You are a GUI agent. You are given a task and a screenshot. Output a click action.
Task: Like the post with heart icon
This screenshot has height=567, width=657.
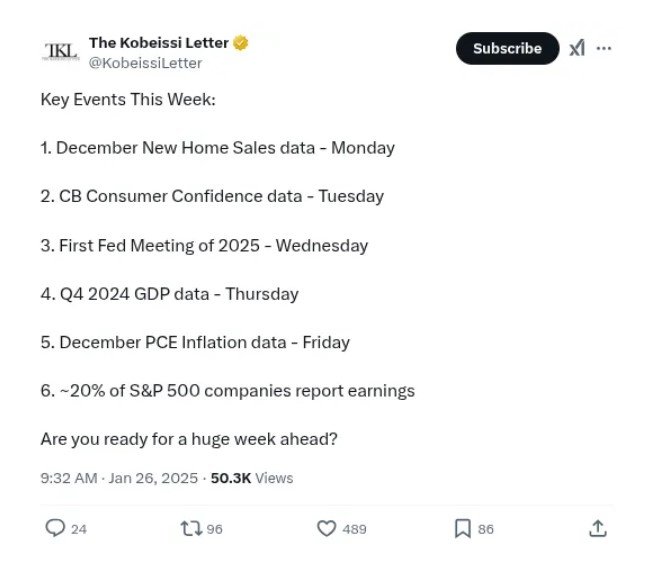(326, 528)
